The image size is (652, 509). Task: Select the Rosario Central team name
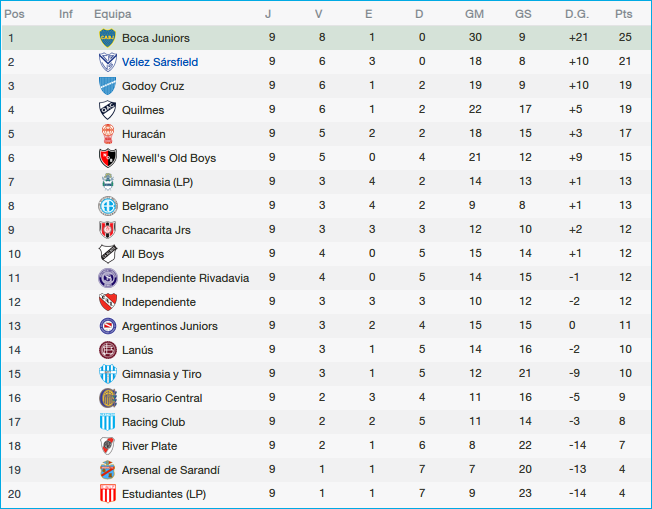pos(161,398)
